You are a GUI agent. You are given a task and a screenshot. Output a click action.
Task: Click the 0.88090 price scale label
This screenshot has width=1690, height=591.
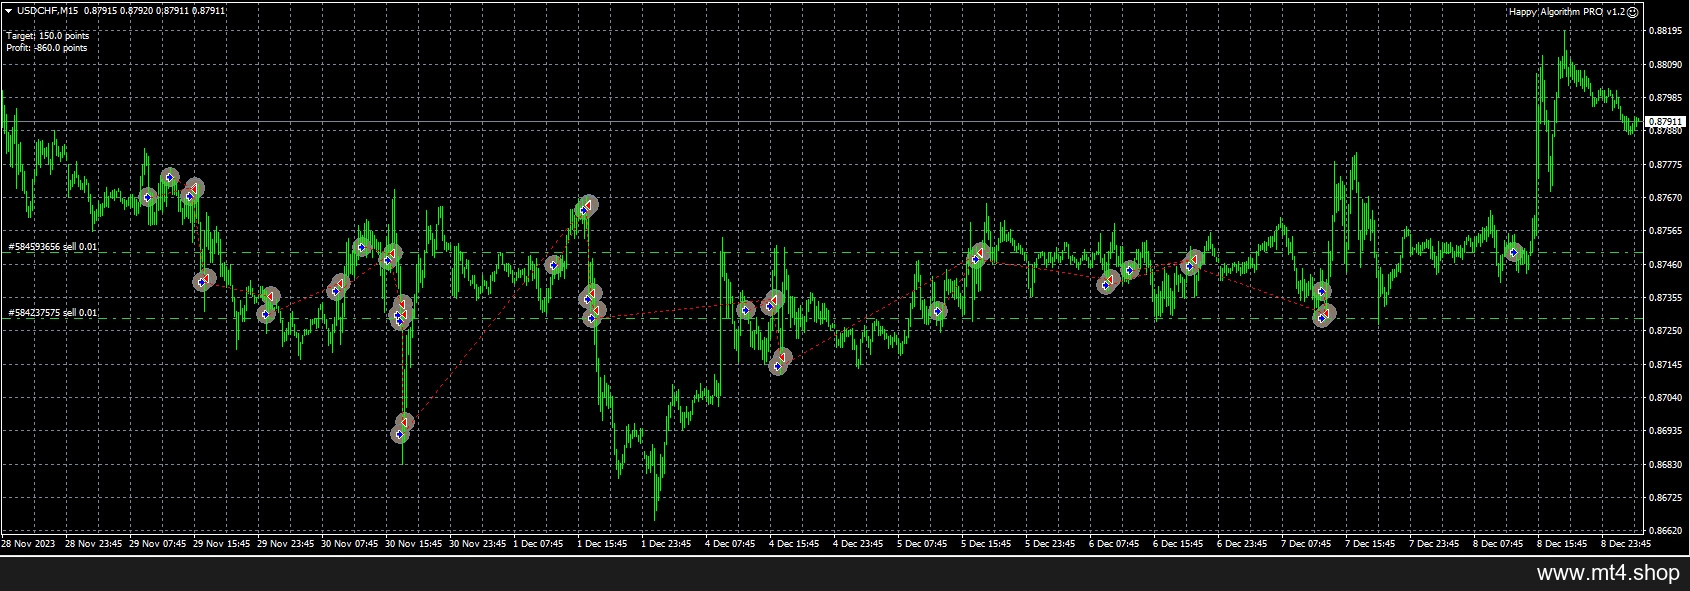(1664, 65)
